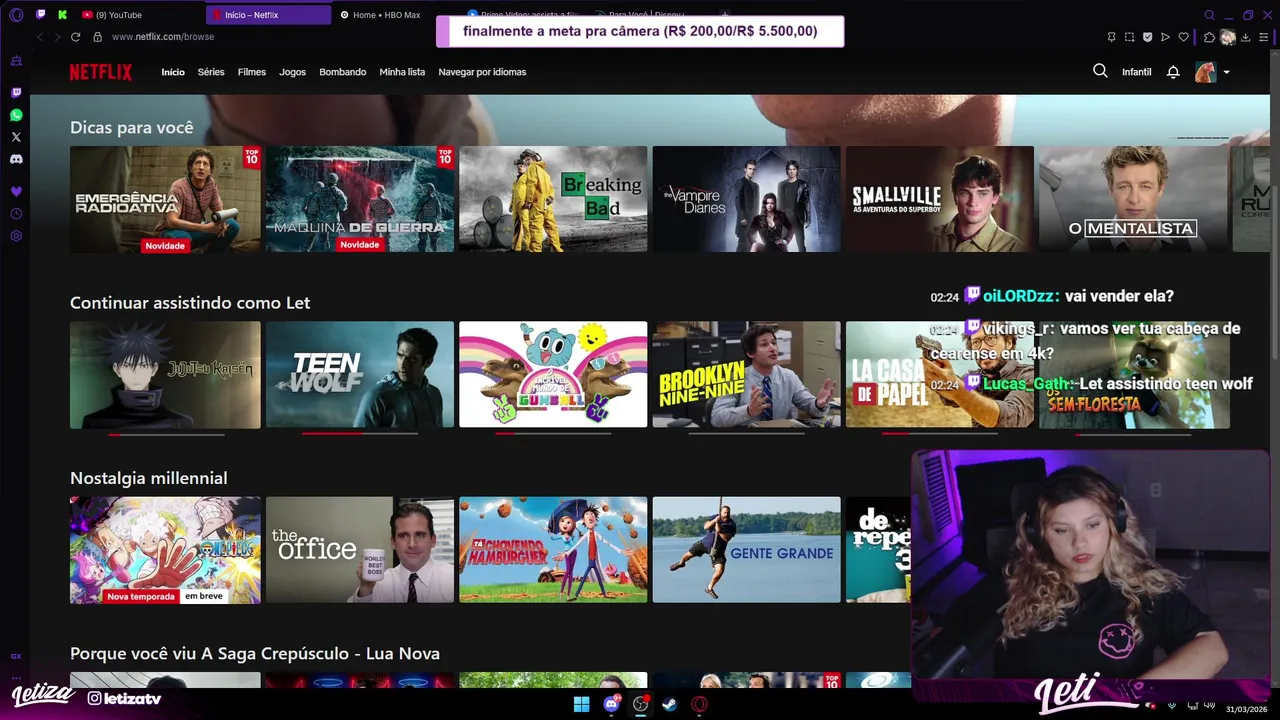This screenshot has height=720, width=1280.
Task: Click the Opera GX logo button
Action: 16,15
